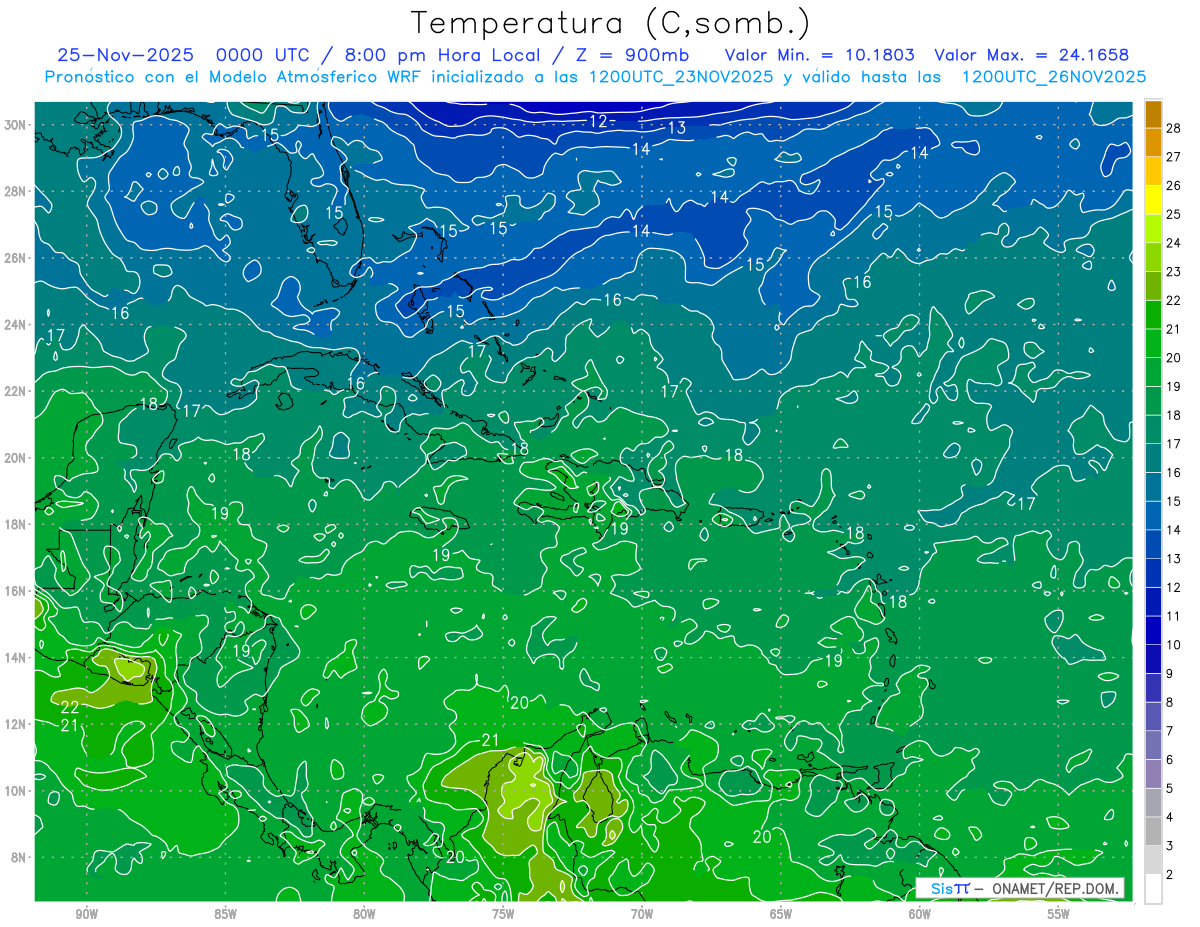1200x927 pixels.
Task: Click the valid-until time "1200UTC_26NOV2025"
Action: point(1053,77)
